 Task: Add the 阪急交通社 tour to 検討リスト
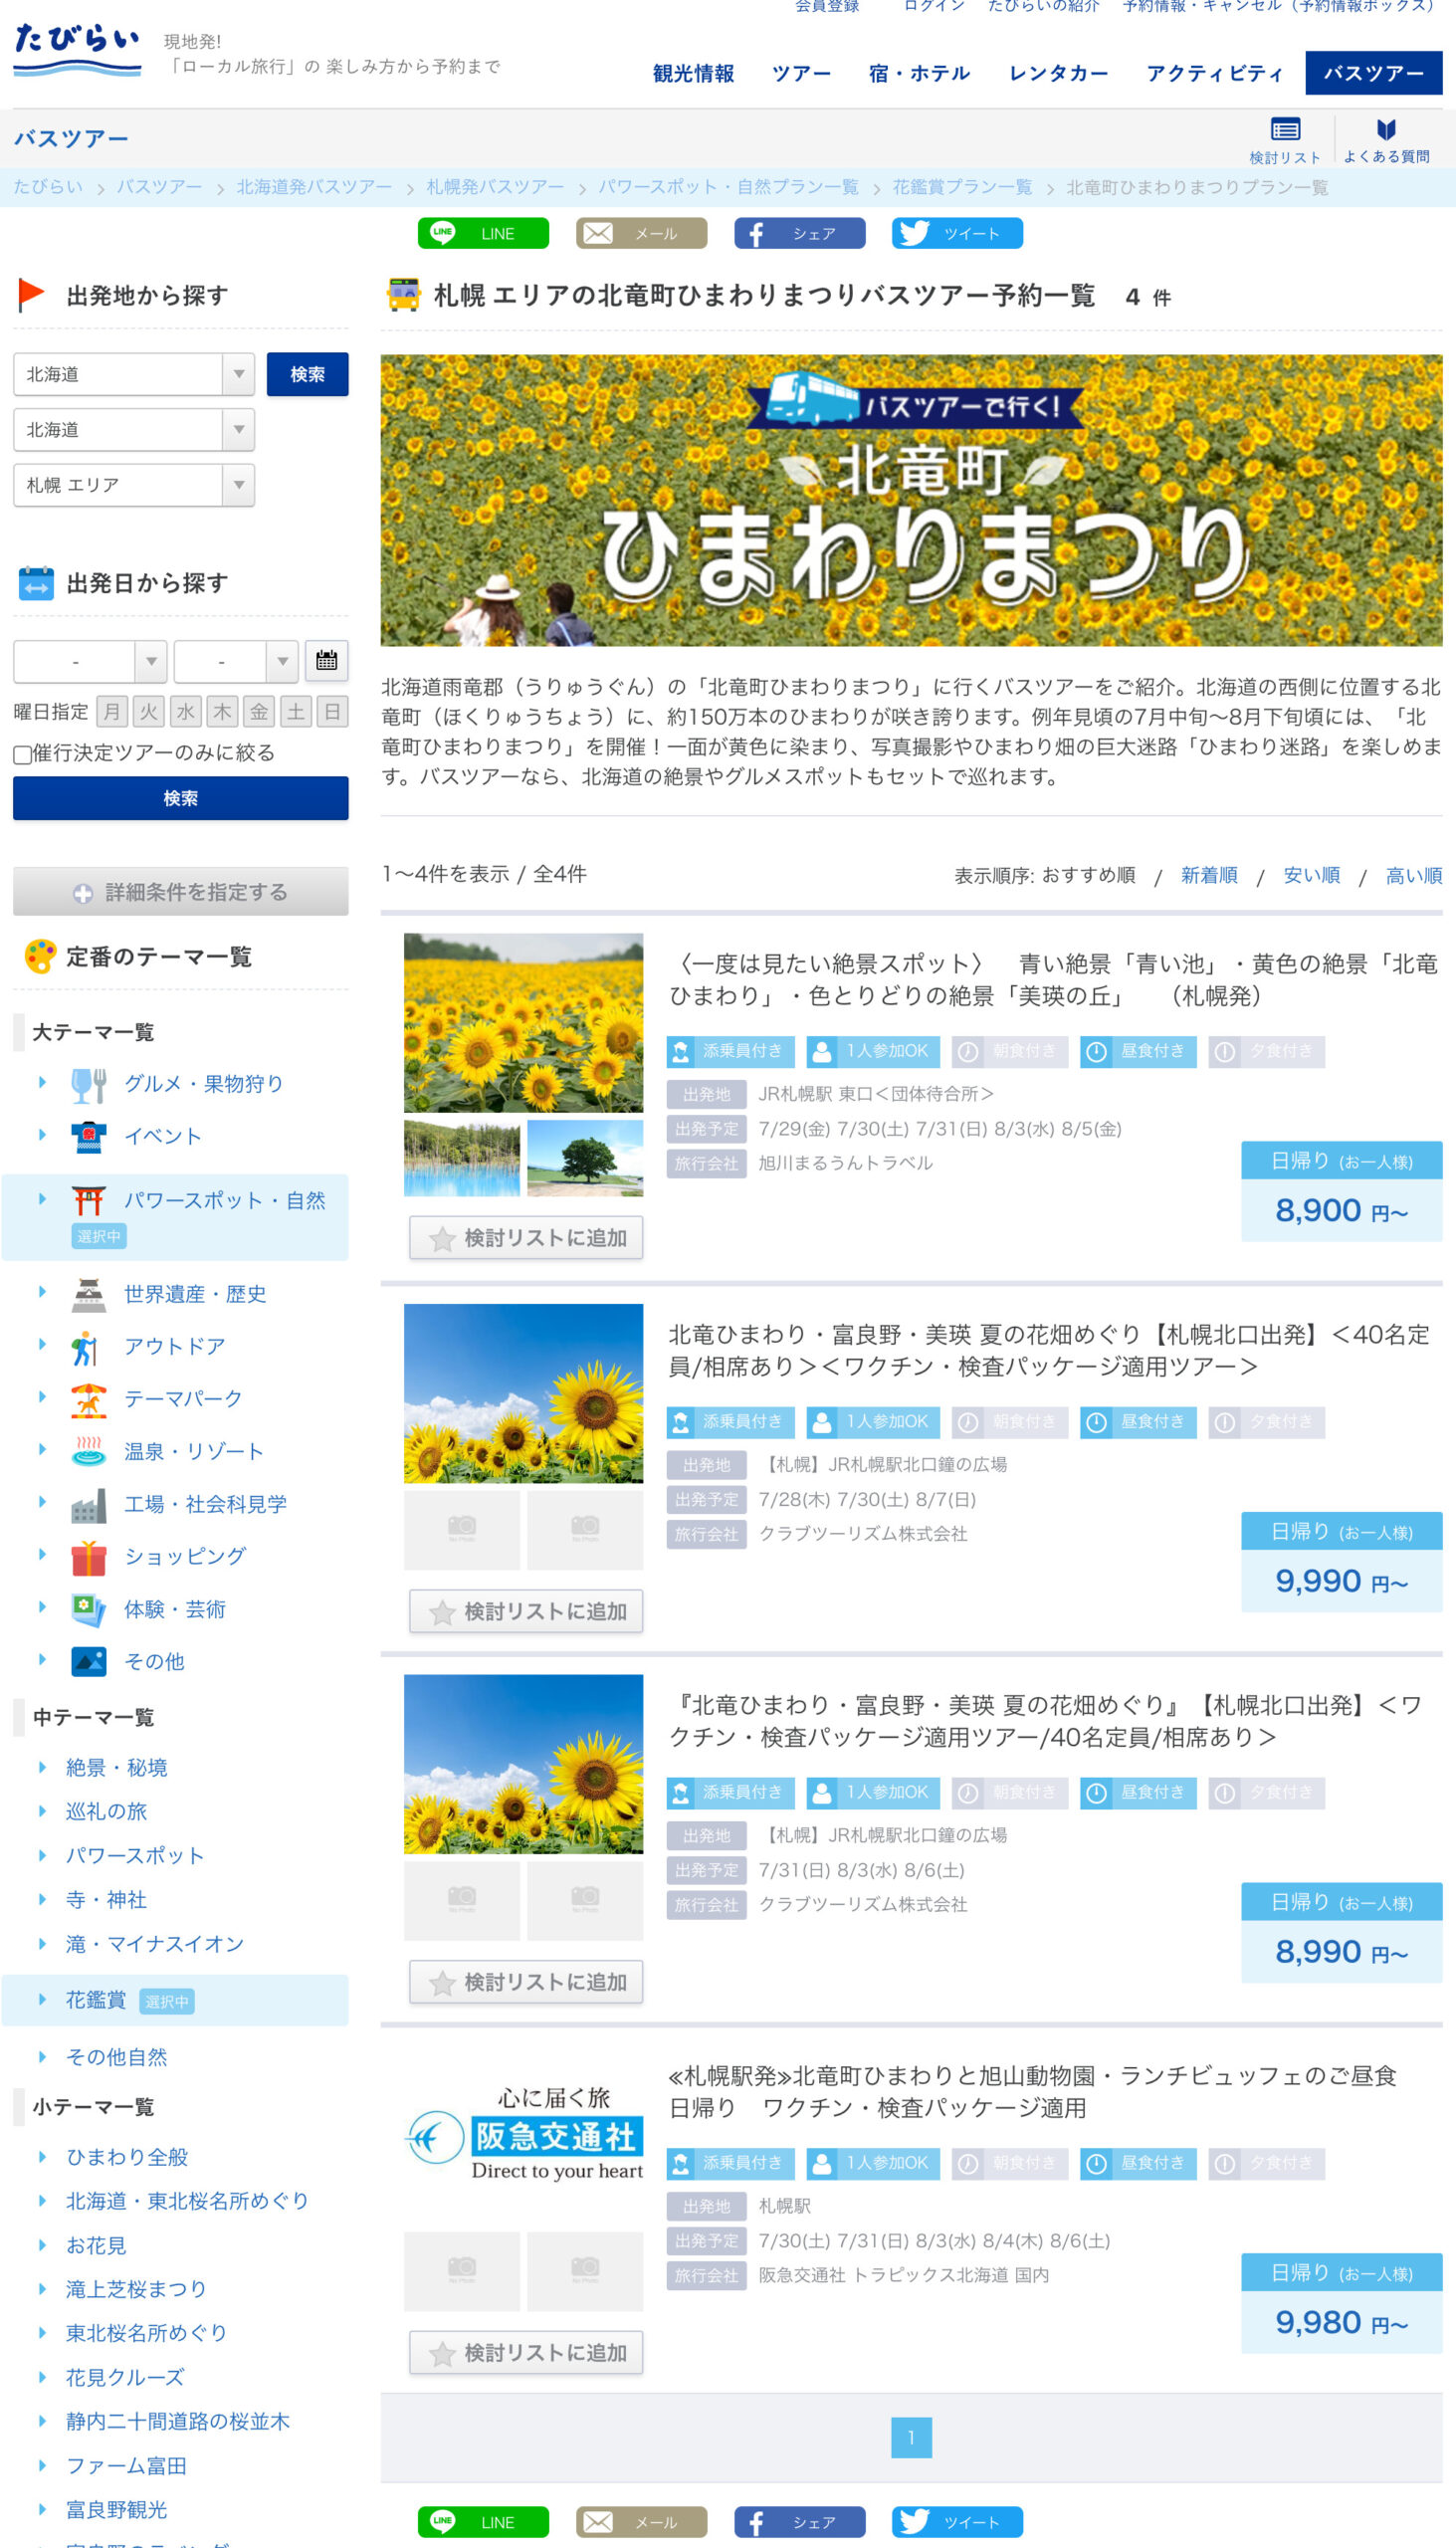point(526,2353)
